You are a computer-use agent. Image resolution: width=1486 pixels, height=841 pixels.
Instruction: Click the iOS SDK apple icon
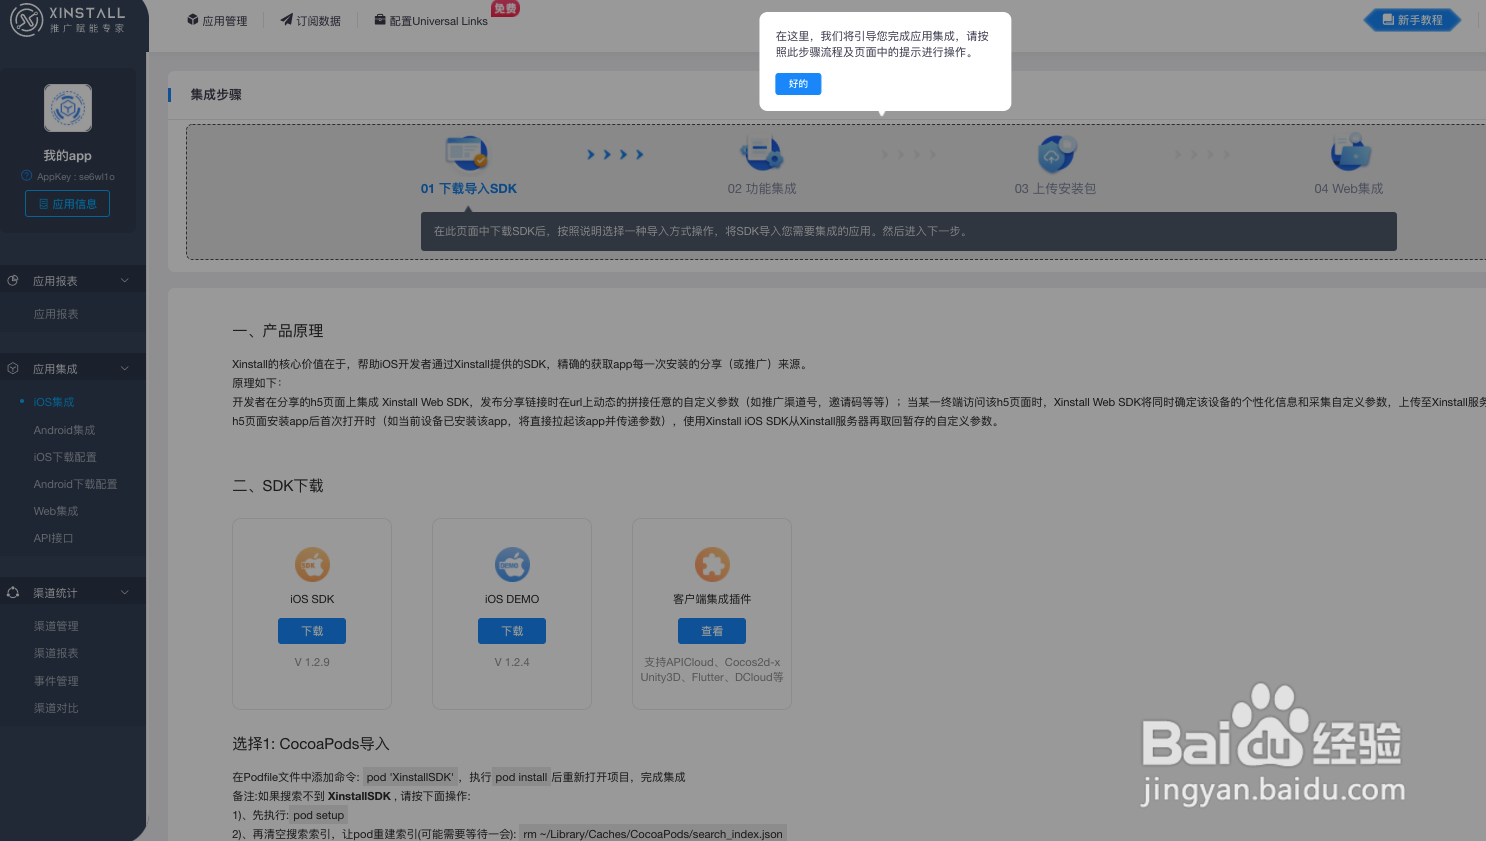(311, 564)
